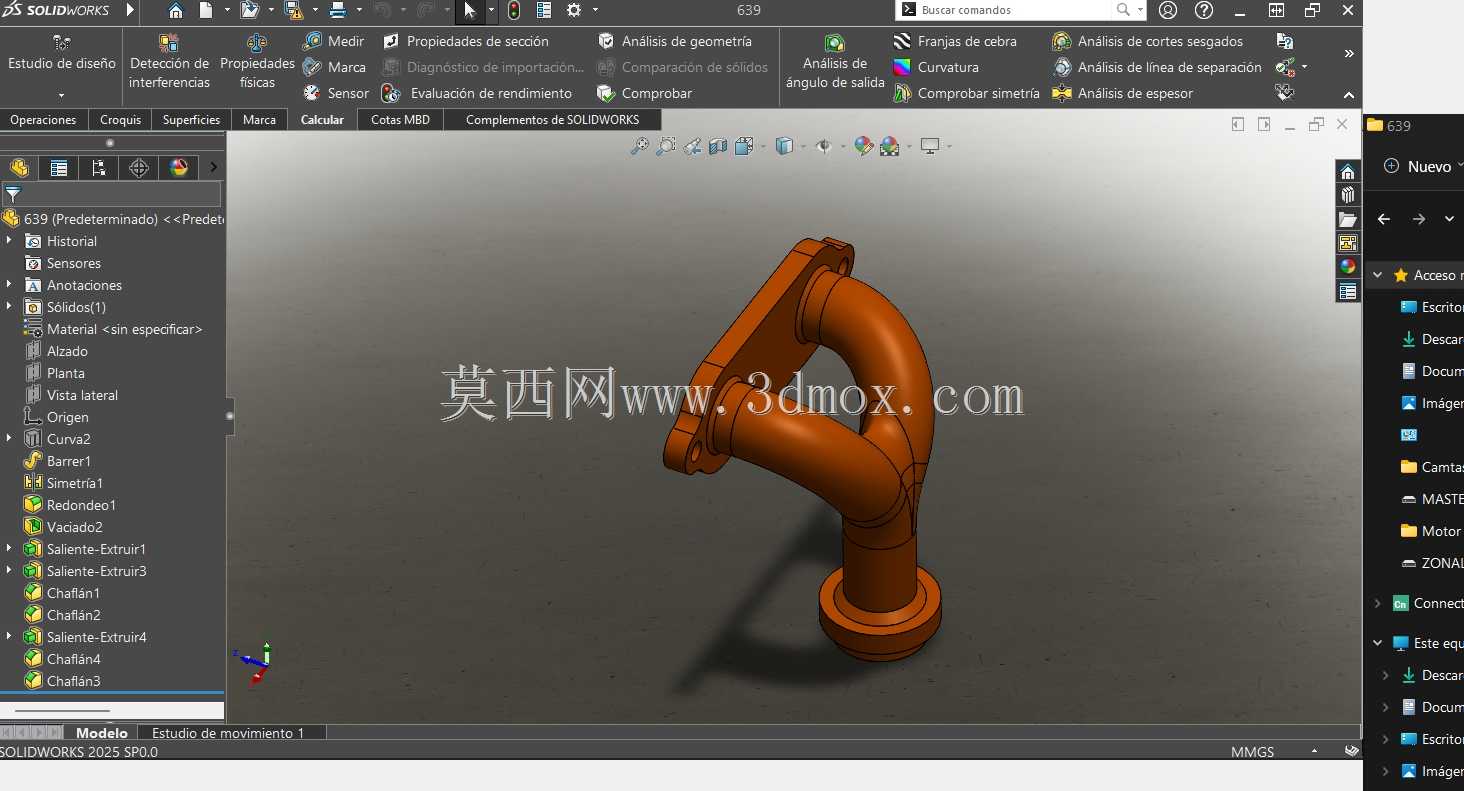The width and height of the screenshot is (1464, 791).
Task: Click the Zoom to Area icon
Action: pos(666,146)
